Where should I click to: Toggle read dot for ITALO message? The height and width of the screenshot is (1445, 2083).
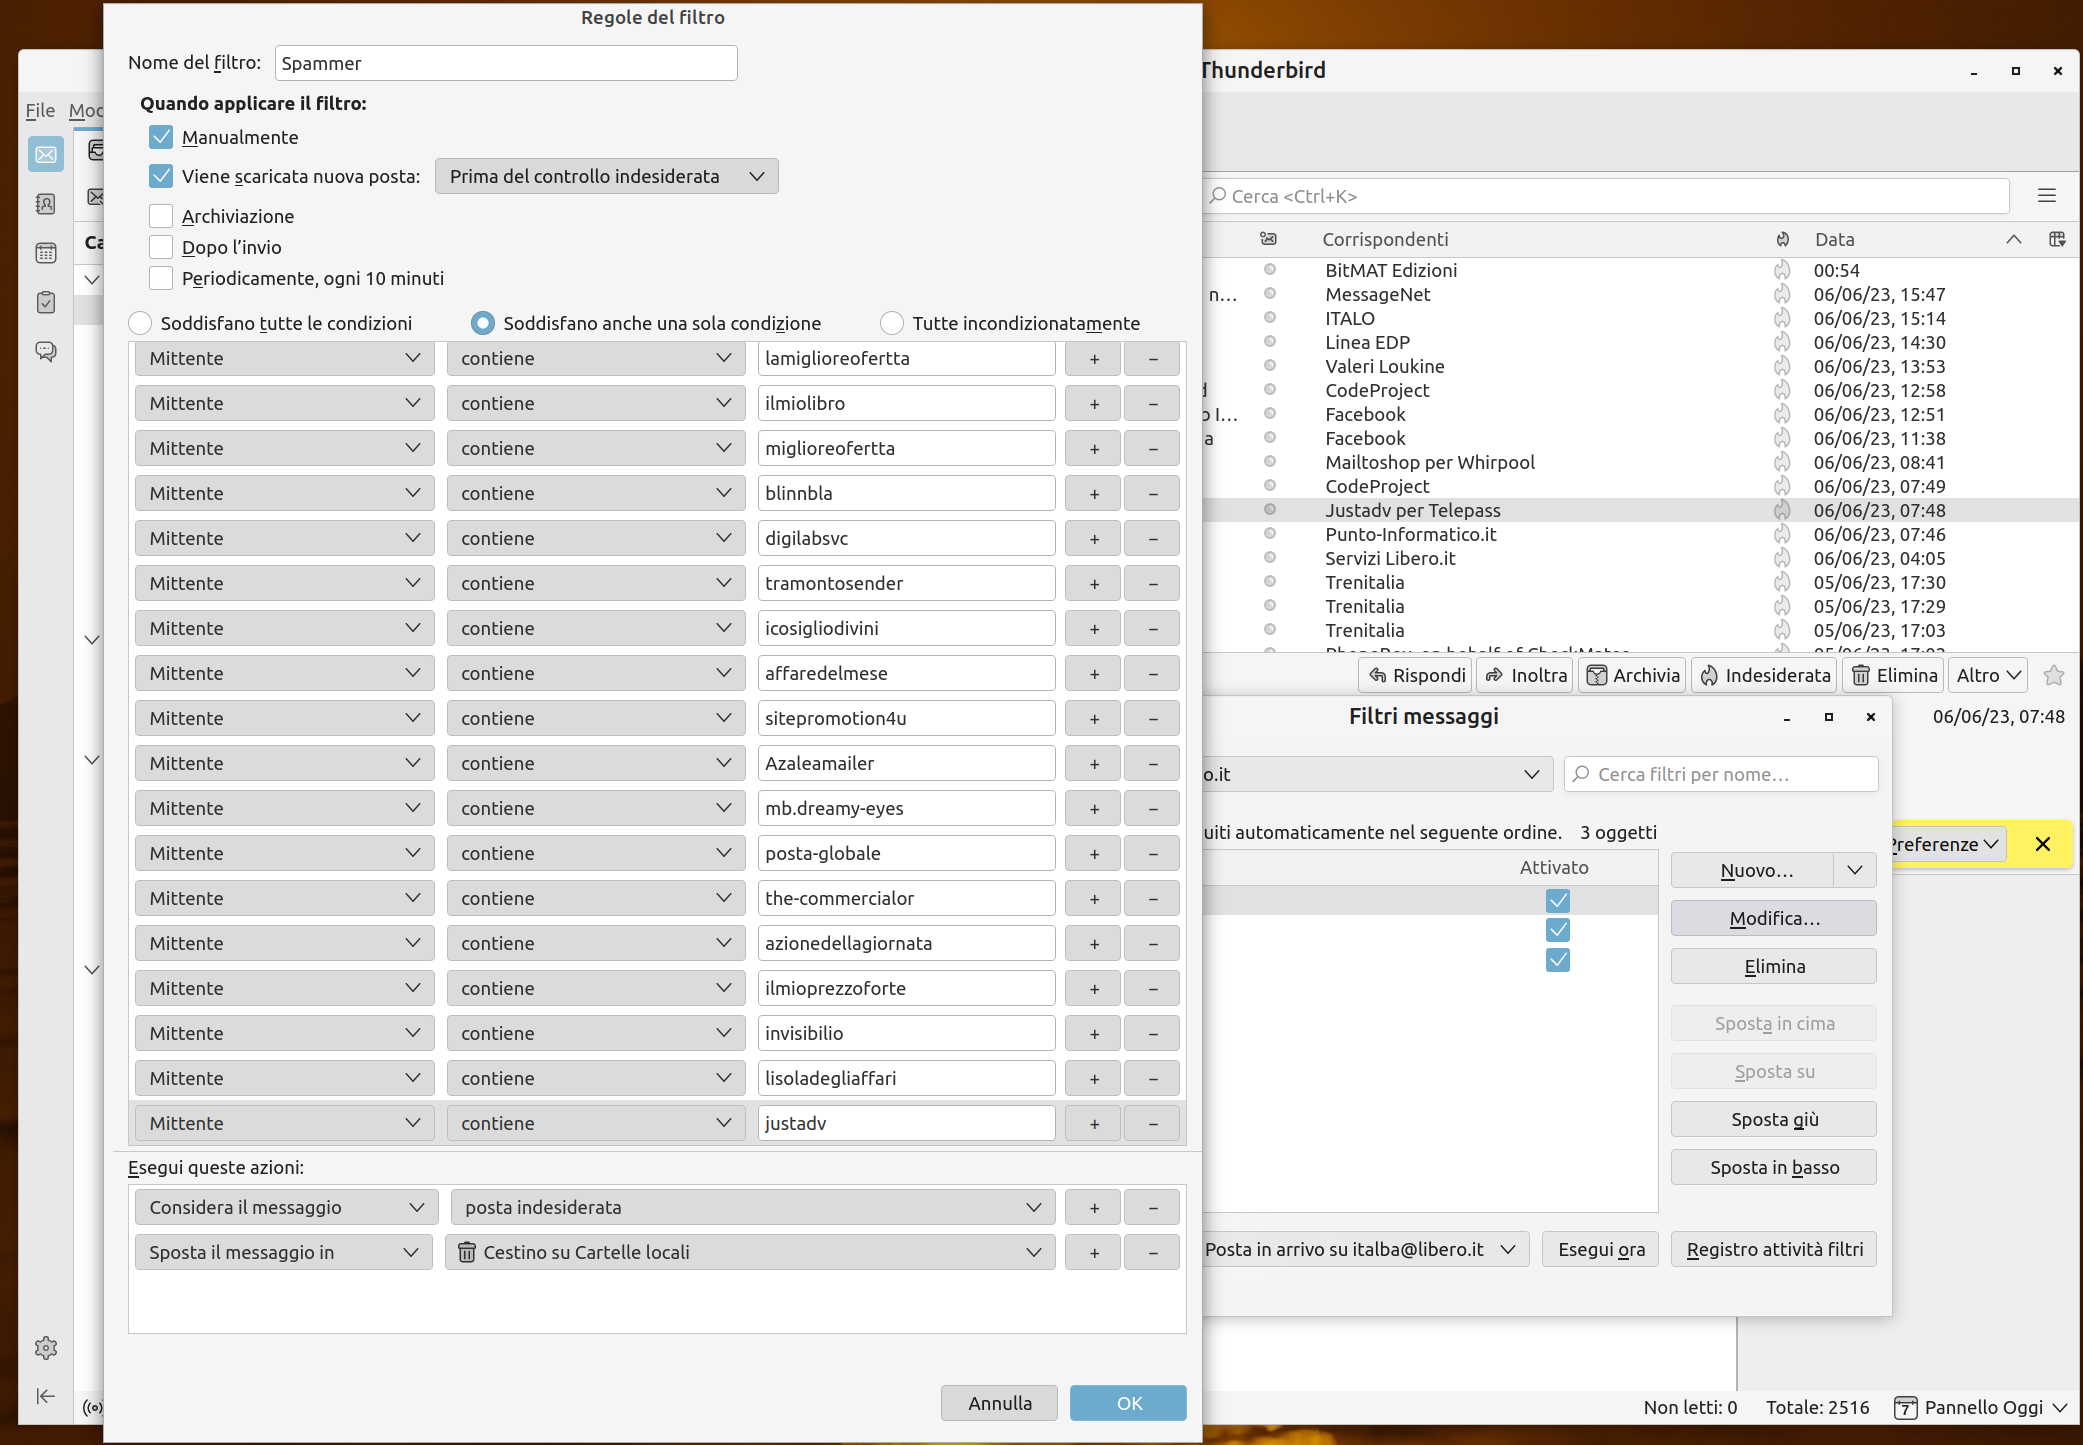(x=1269, y=318)
